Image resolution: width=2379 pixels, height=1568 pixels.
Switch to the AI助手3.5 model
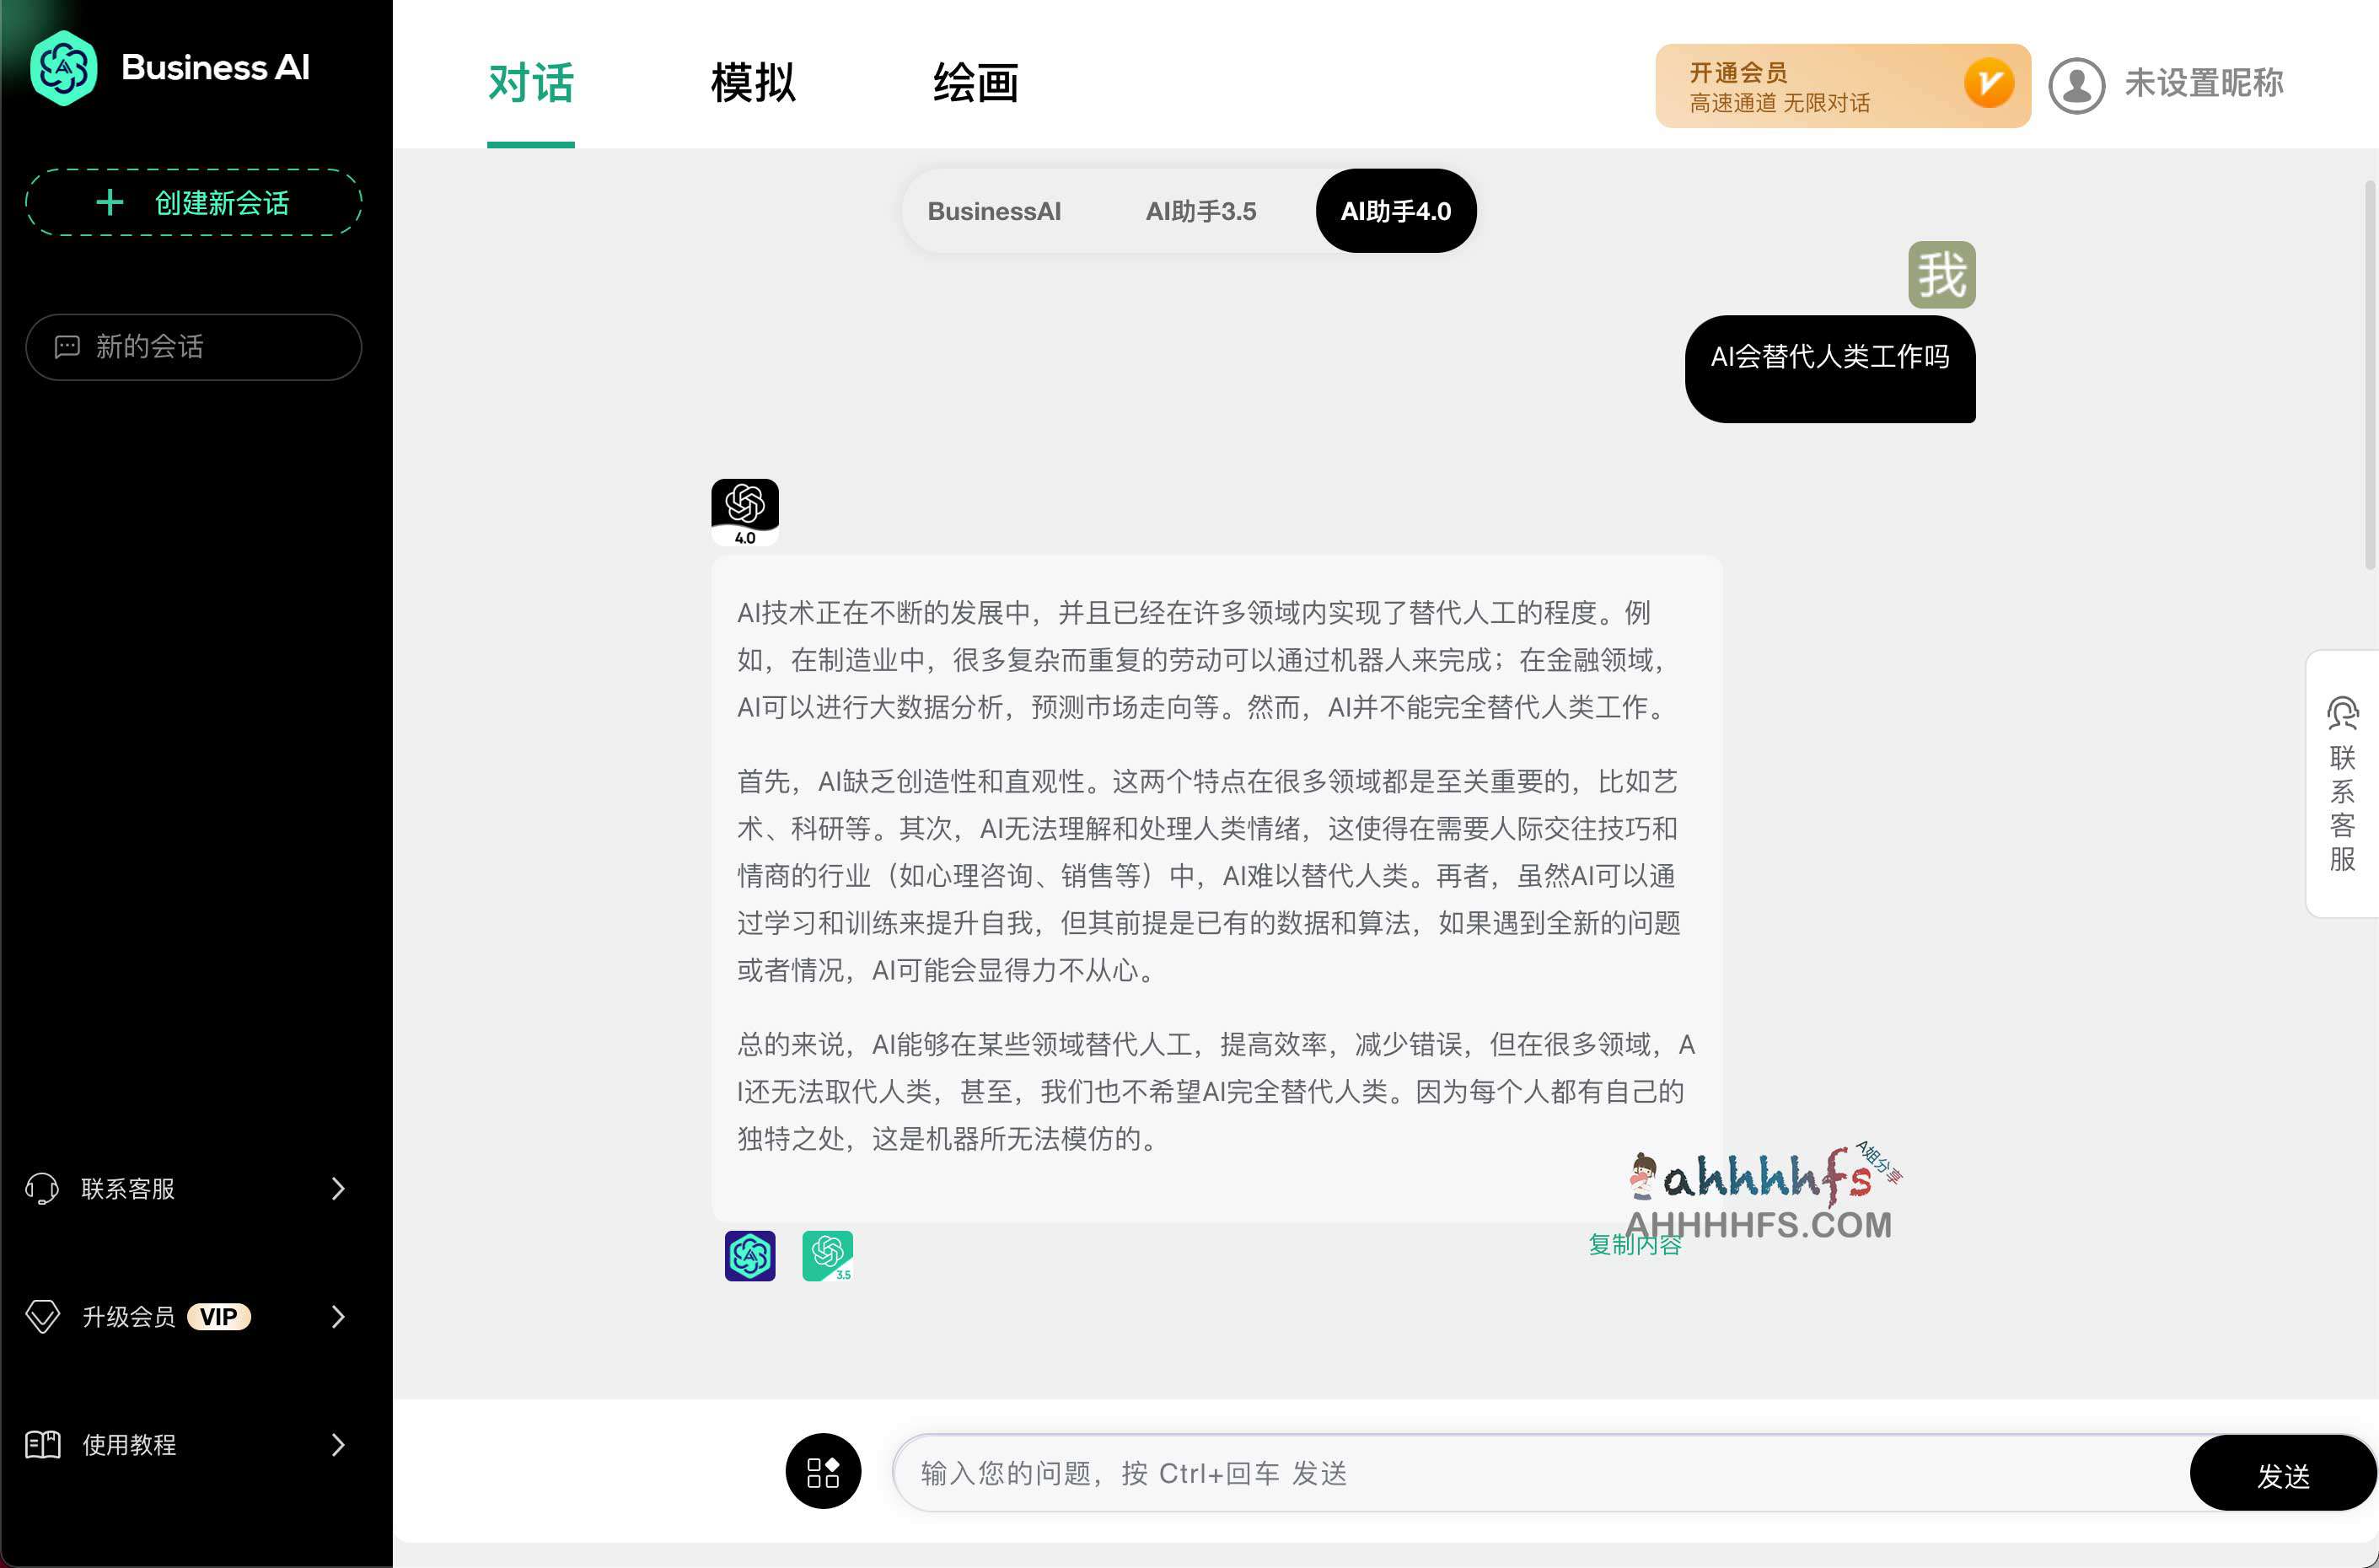point(1201,211)
